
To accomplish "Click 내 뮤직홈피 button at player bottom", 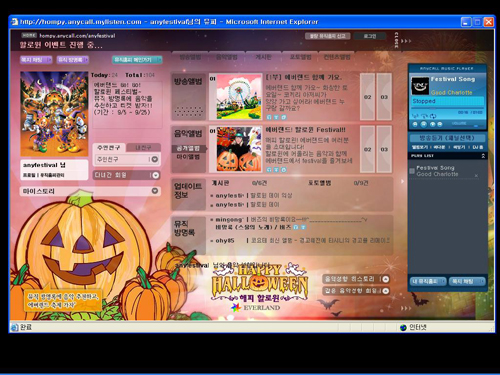I will tap(428, 281).
